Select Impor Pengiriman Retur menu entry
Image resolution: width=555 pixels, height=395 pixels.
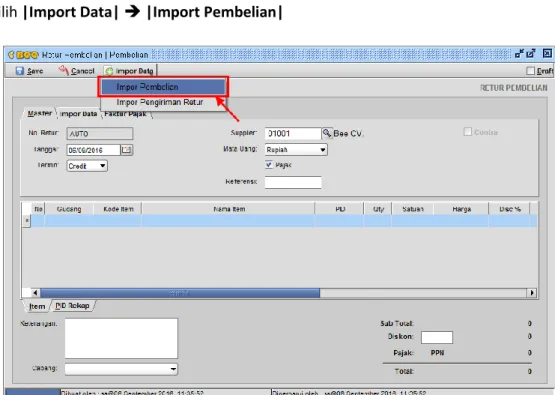tap(163, 102)
